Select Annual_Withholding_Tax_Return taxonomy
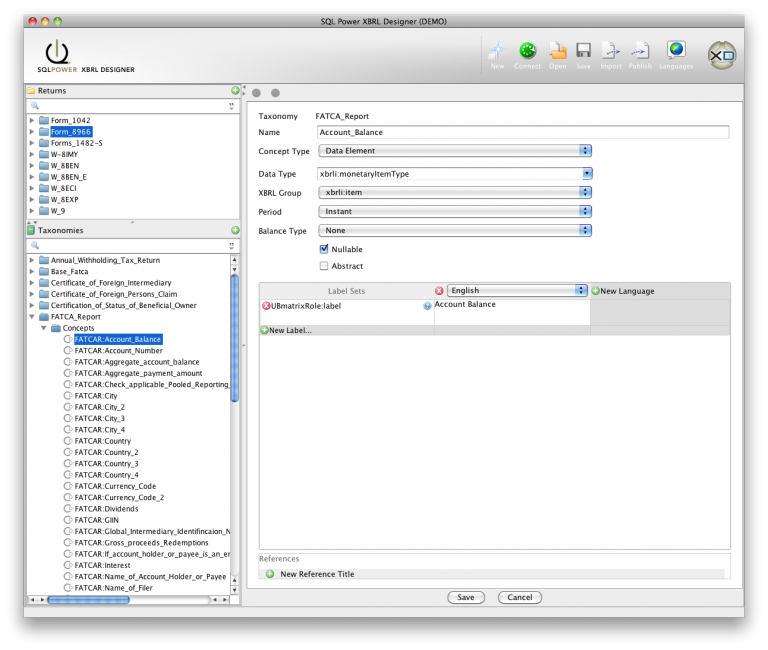Screen dimensions: 768x650 coord(105,260)
